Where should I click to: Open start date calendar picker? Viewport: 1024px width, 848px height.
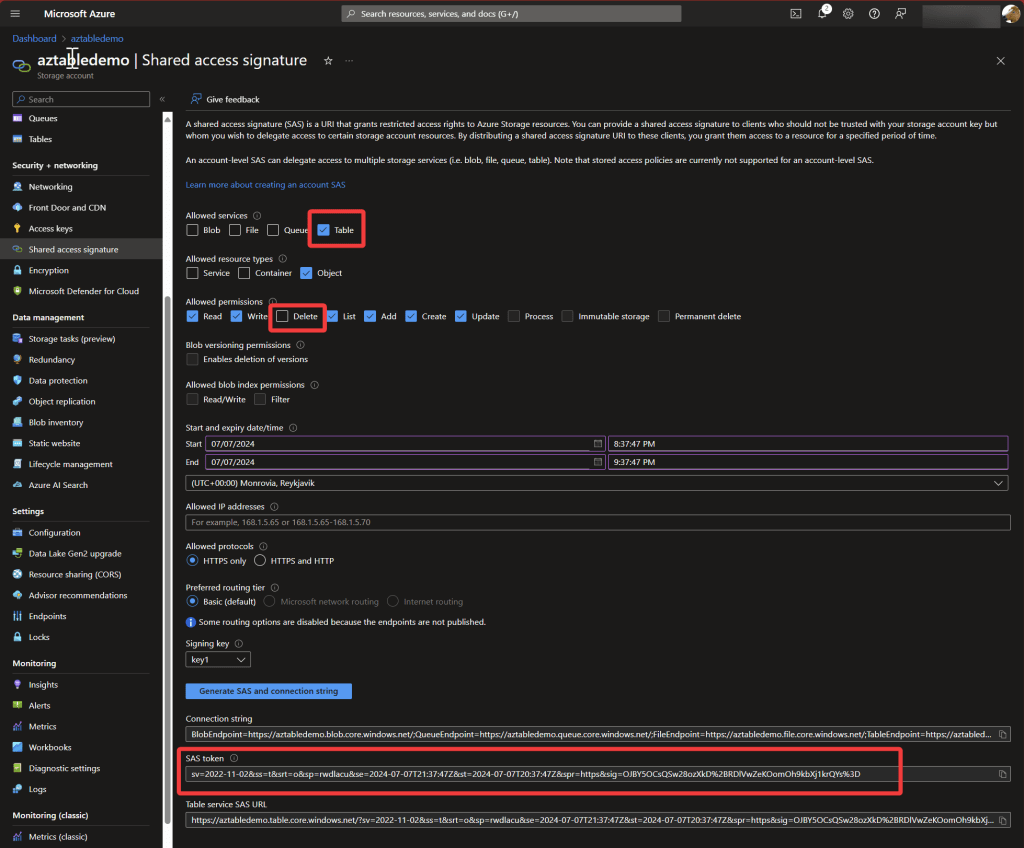click(598, 443)
